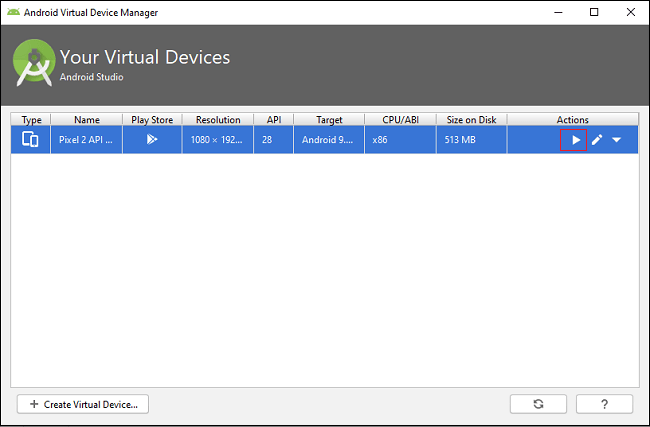The width and height of the screenshot is (650, 427).
Task: Sort by the Name column header
Action: (x=87, y=120)
